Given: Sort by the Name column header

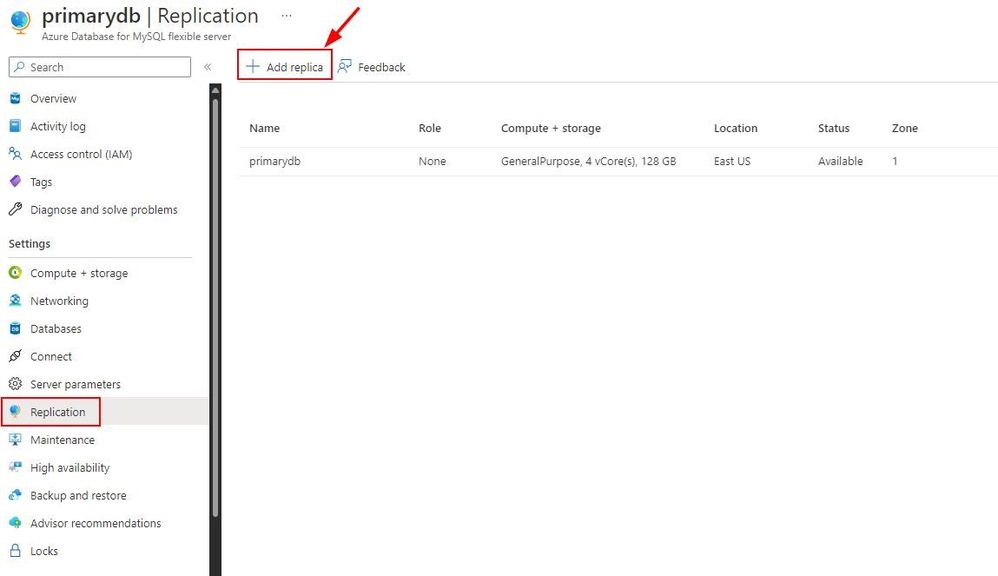Looking at the screenshot, I should click(x=264, y=128).
